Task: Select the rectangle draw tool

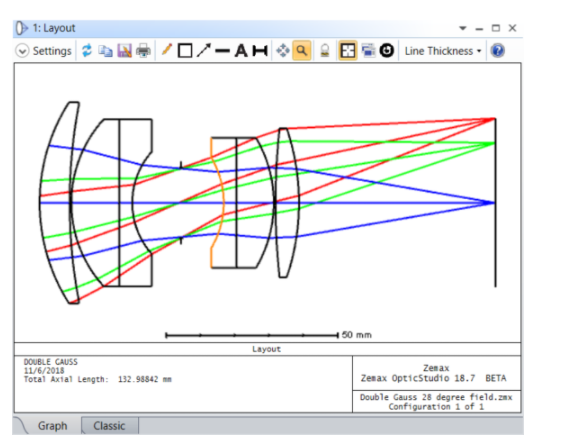Action: [x=185, y=51]
